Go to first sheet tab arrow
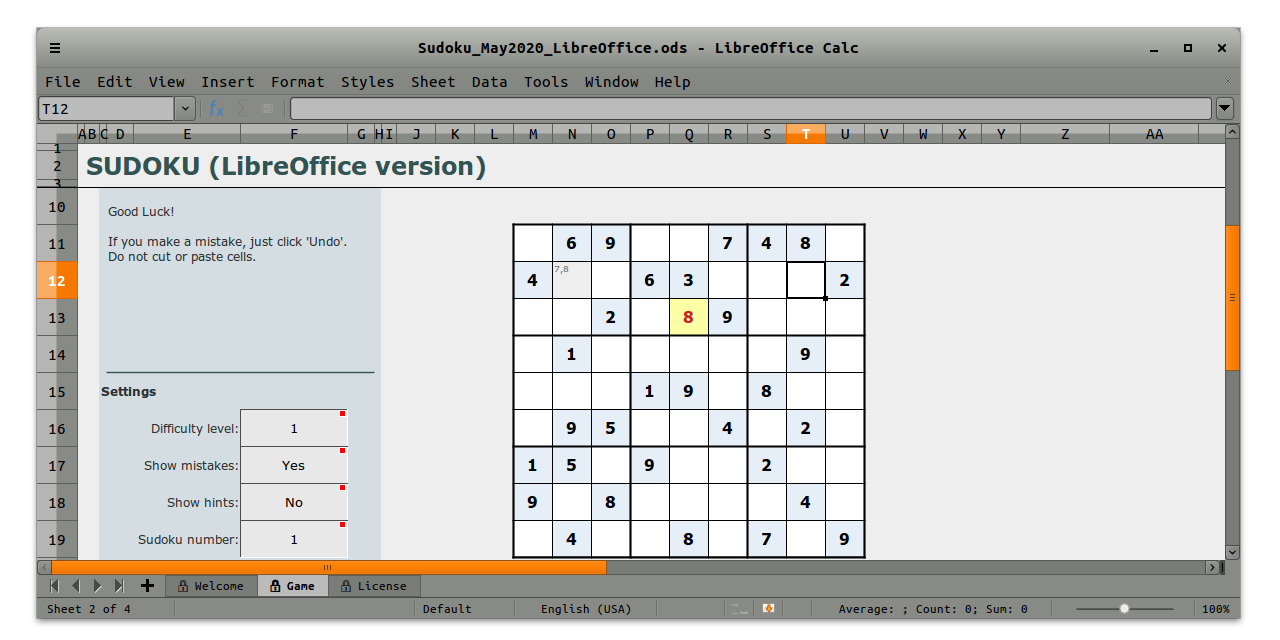 click(x=54, y=586)
